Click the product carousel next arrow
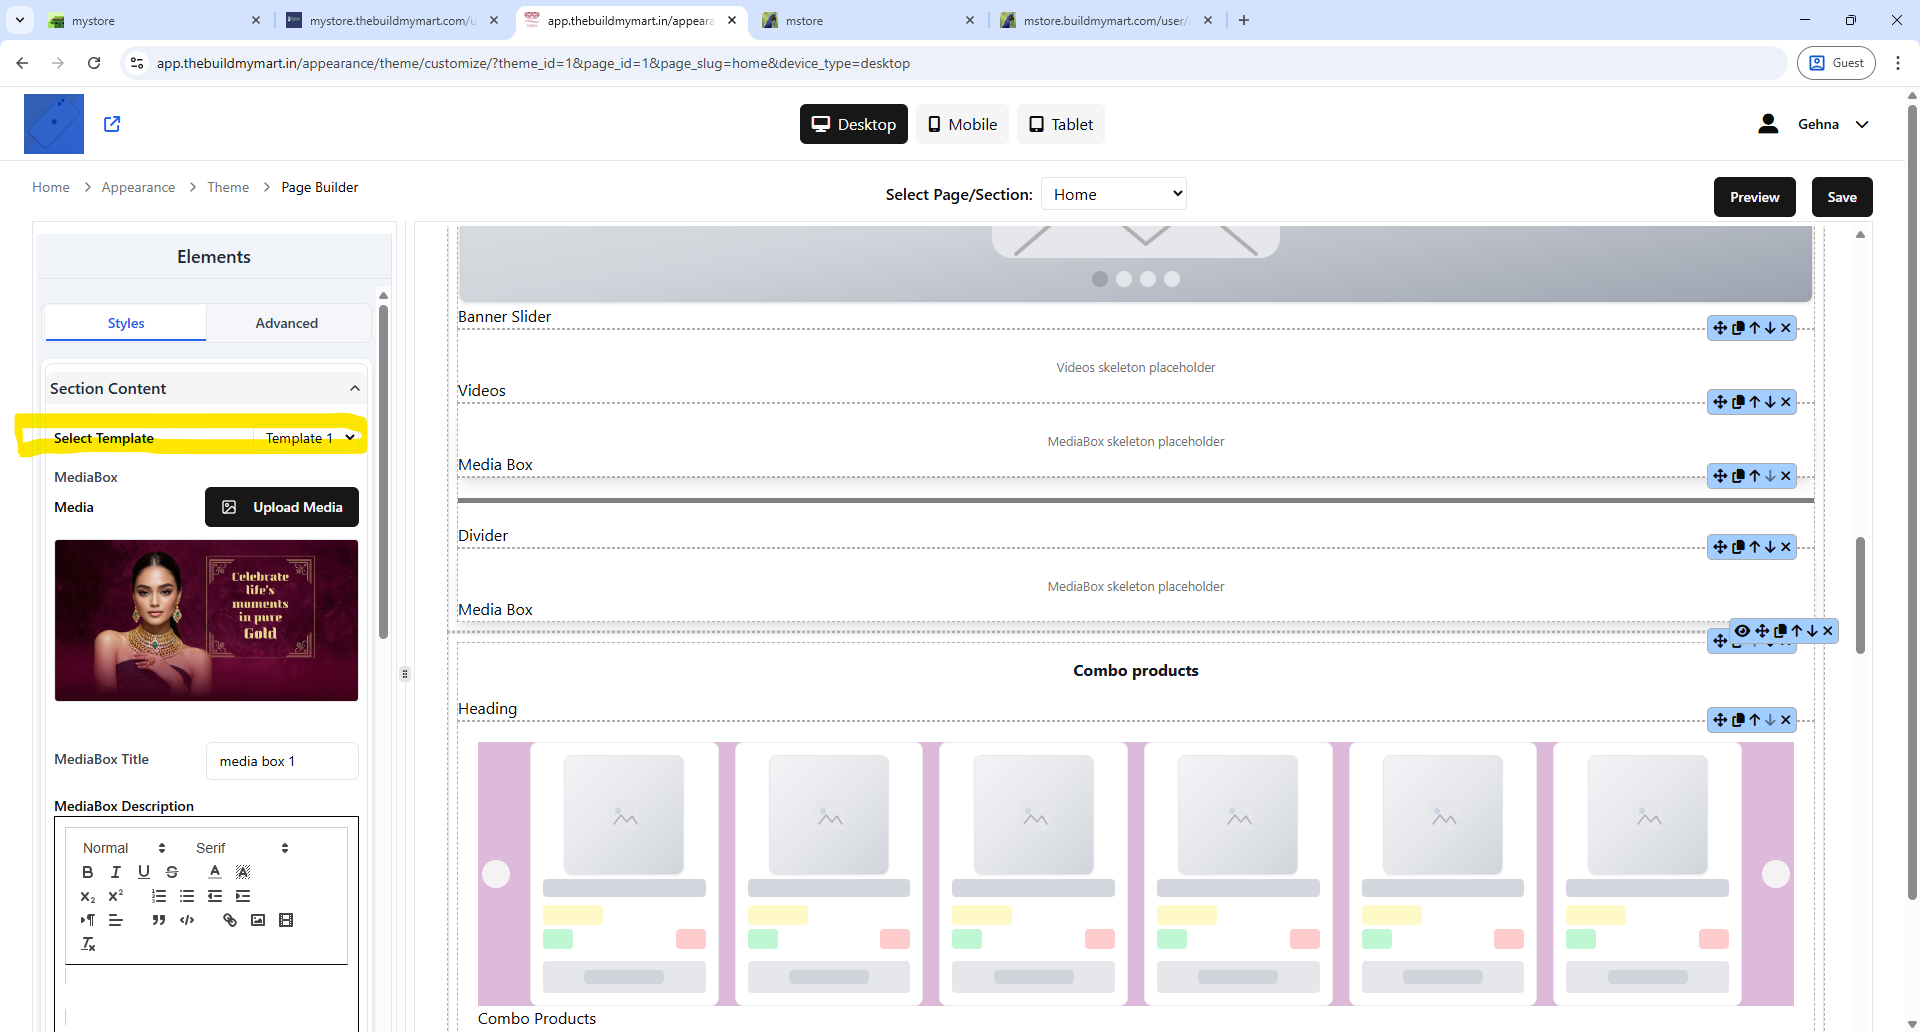Screen dimensions: 1920x1032 pos(1776,874)
